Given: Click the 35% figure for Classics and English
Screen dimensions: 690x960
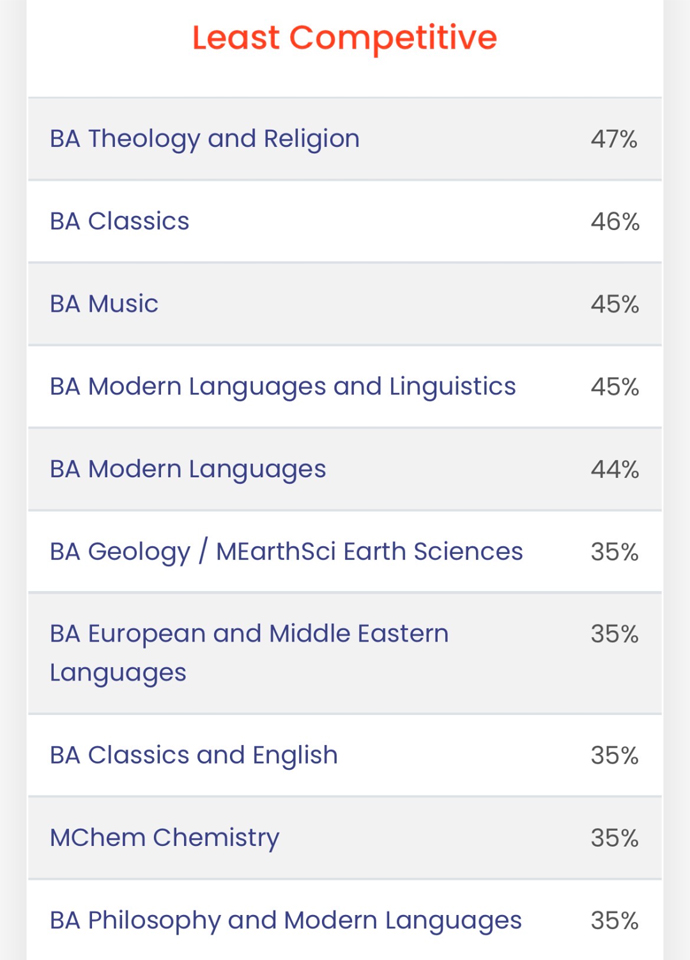Looking at the screenshot, I should [x=614, y=755].
